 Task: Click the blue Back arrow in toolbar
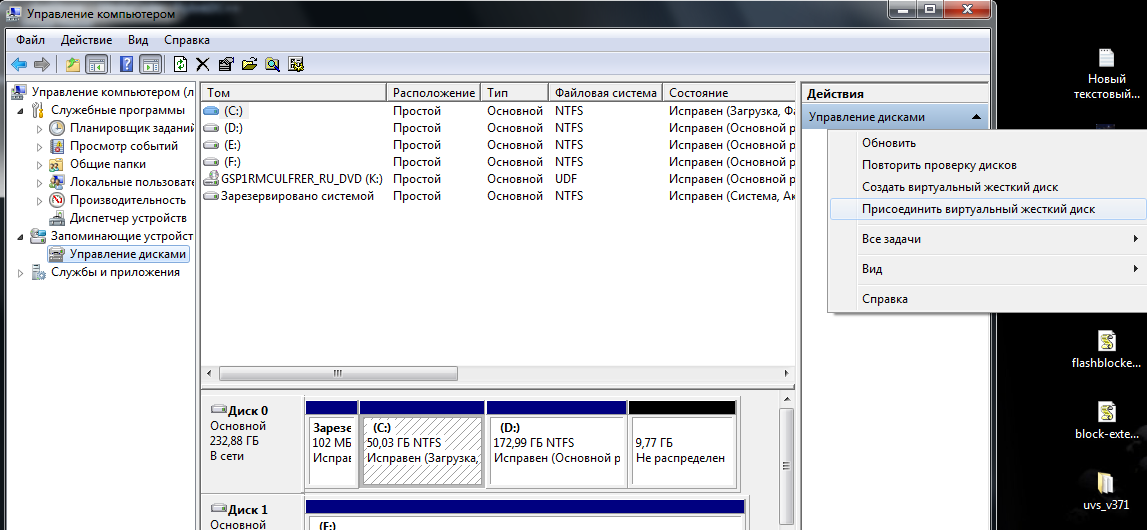pos(19,64)
